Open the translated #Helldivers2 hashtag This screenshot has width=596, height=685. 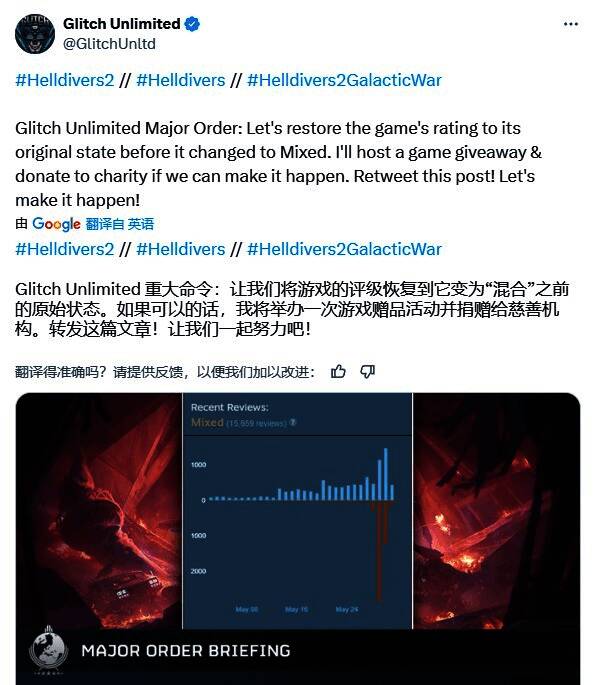65,249
